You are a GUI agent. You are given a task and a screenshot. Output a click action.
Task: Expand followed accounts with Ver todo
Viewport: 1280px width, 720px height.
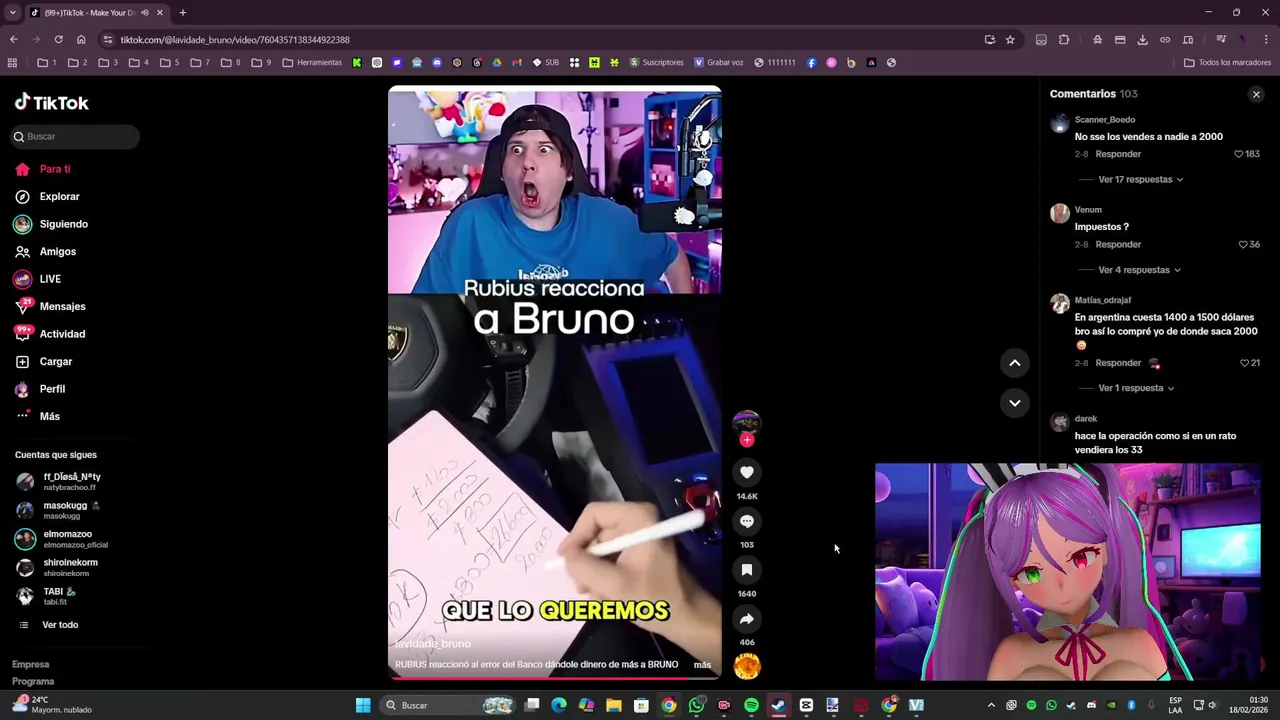pos(60,625)
